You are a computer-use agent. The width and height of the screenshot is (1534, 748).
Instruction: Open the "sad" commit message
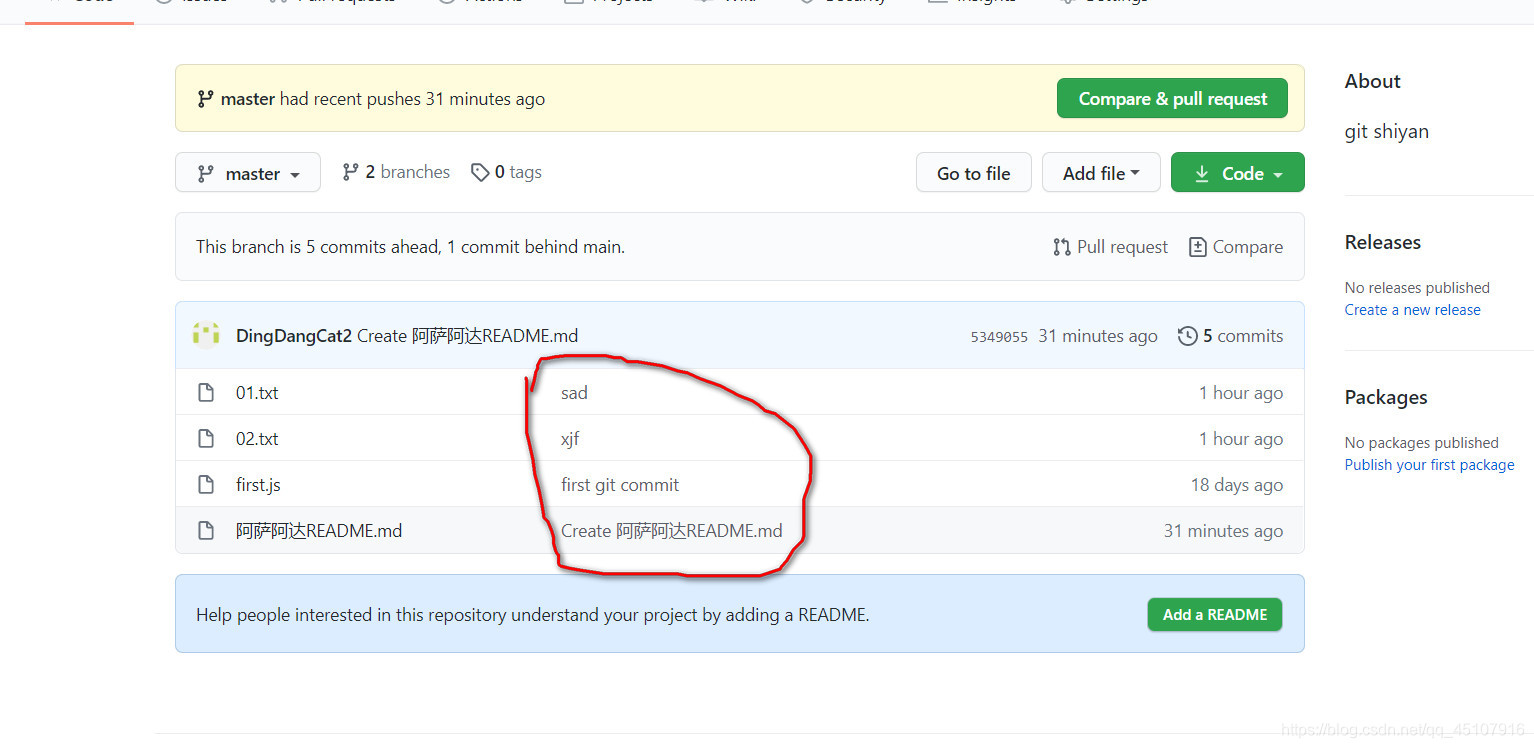coord(574,393)
